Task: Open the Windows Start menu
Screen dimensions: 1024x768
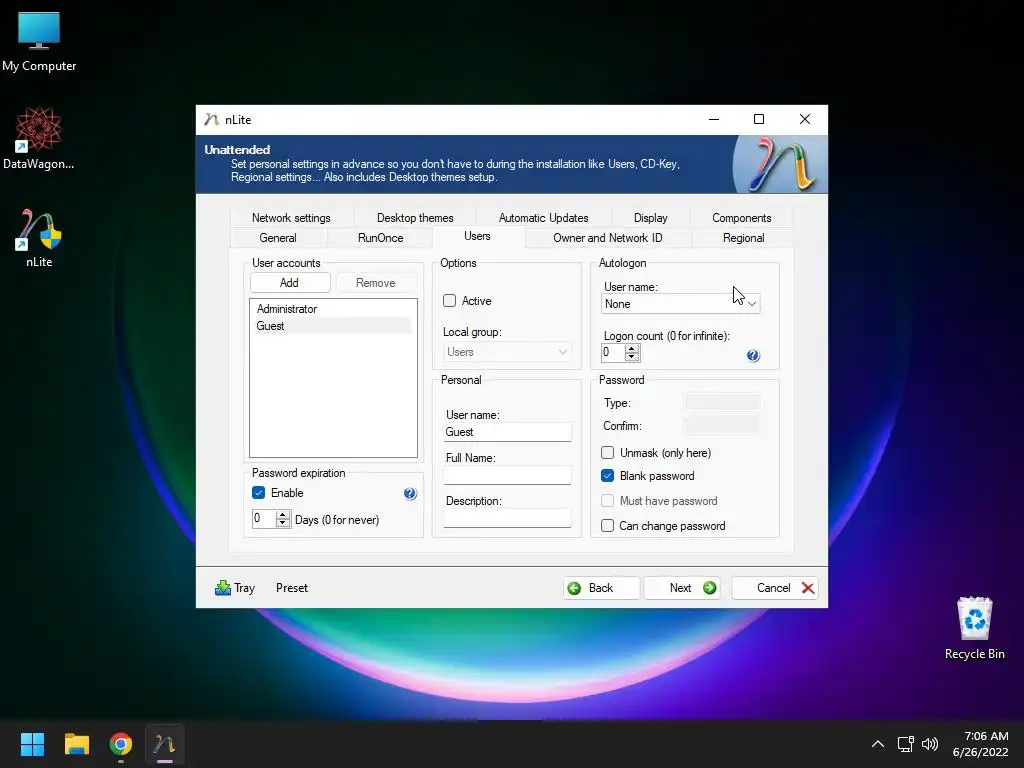Action: [32, 744]
